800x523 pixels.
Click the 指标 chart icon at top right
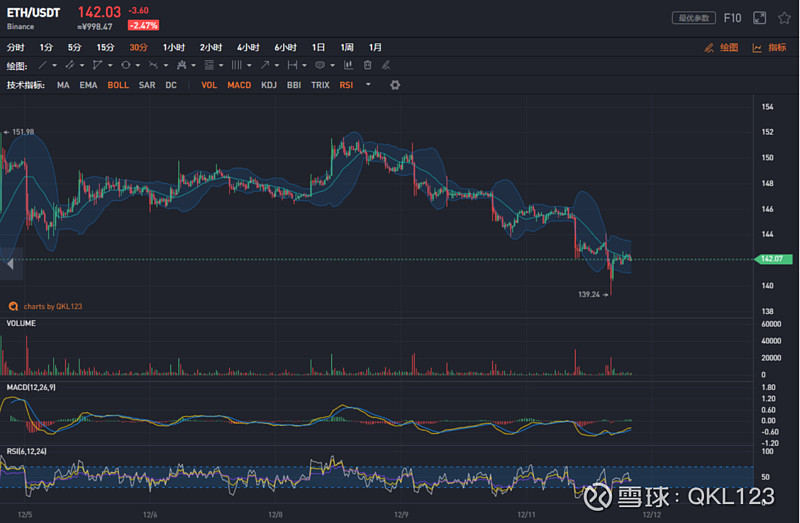(757, 48)
